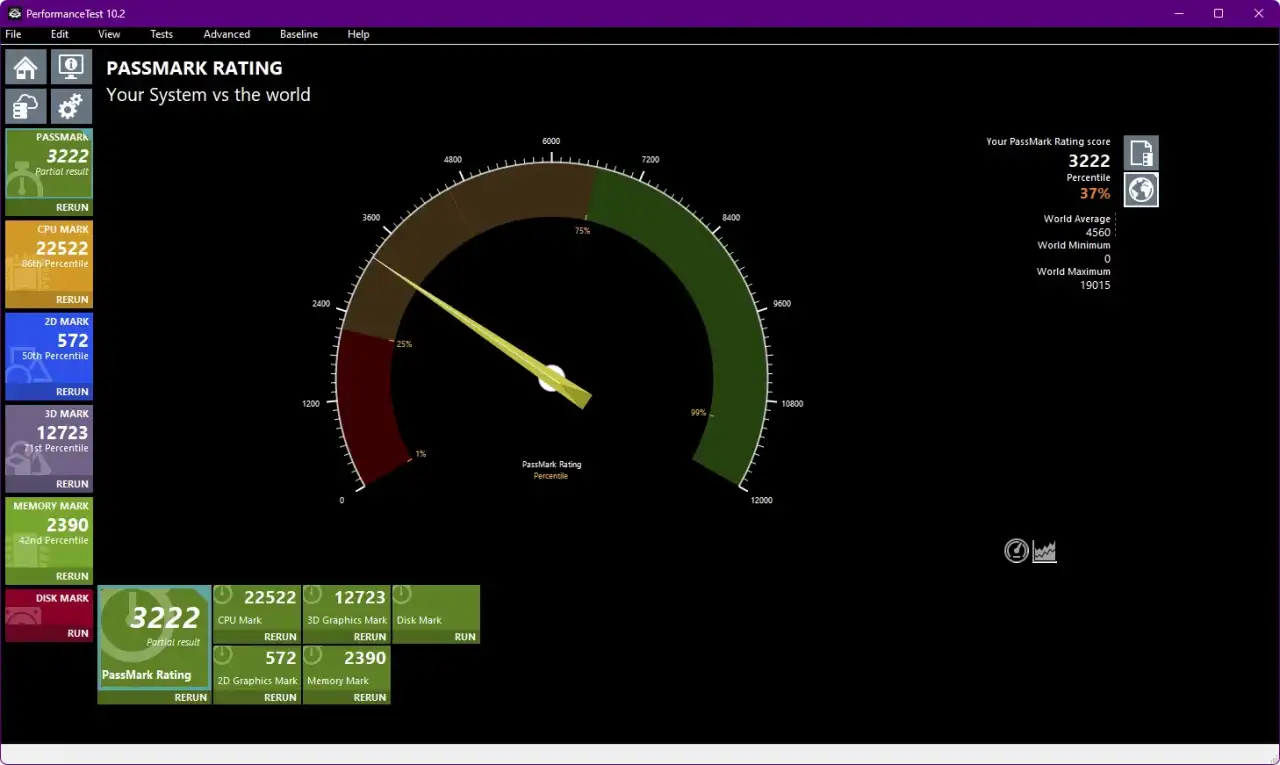Open the System Information monitor icon
The image size is (1280, 765).
pyautogui.click(x=70, y=67)
